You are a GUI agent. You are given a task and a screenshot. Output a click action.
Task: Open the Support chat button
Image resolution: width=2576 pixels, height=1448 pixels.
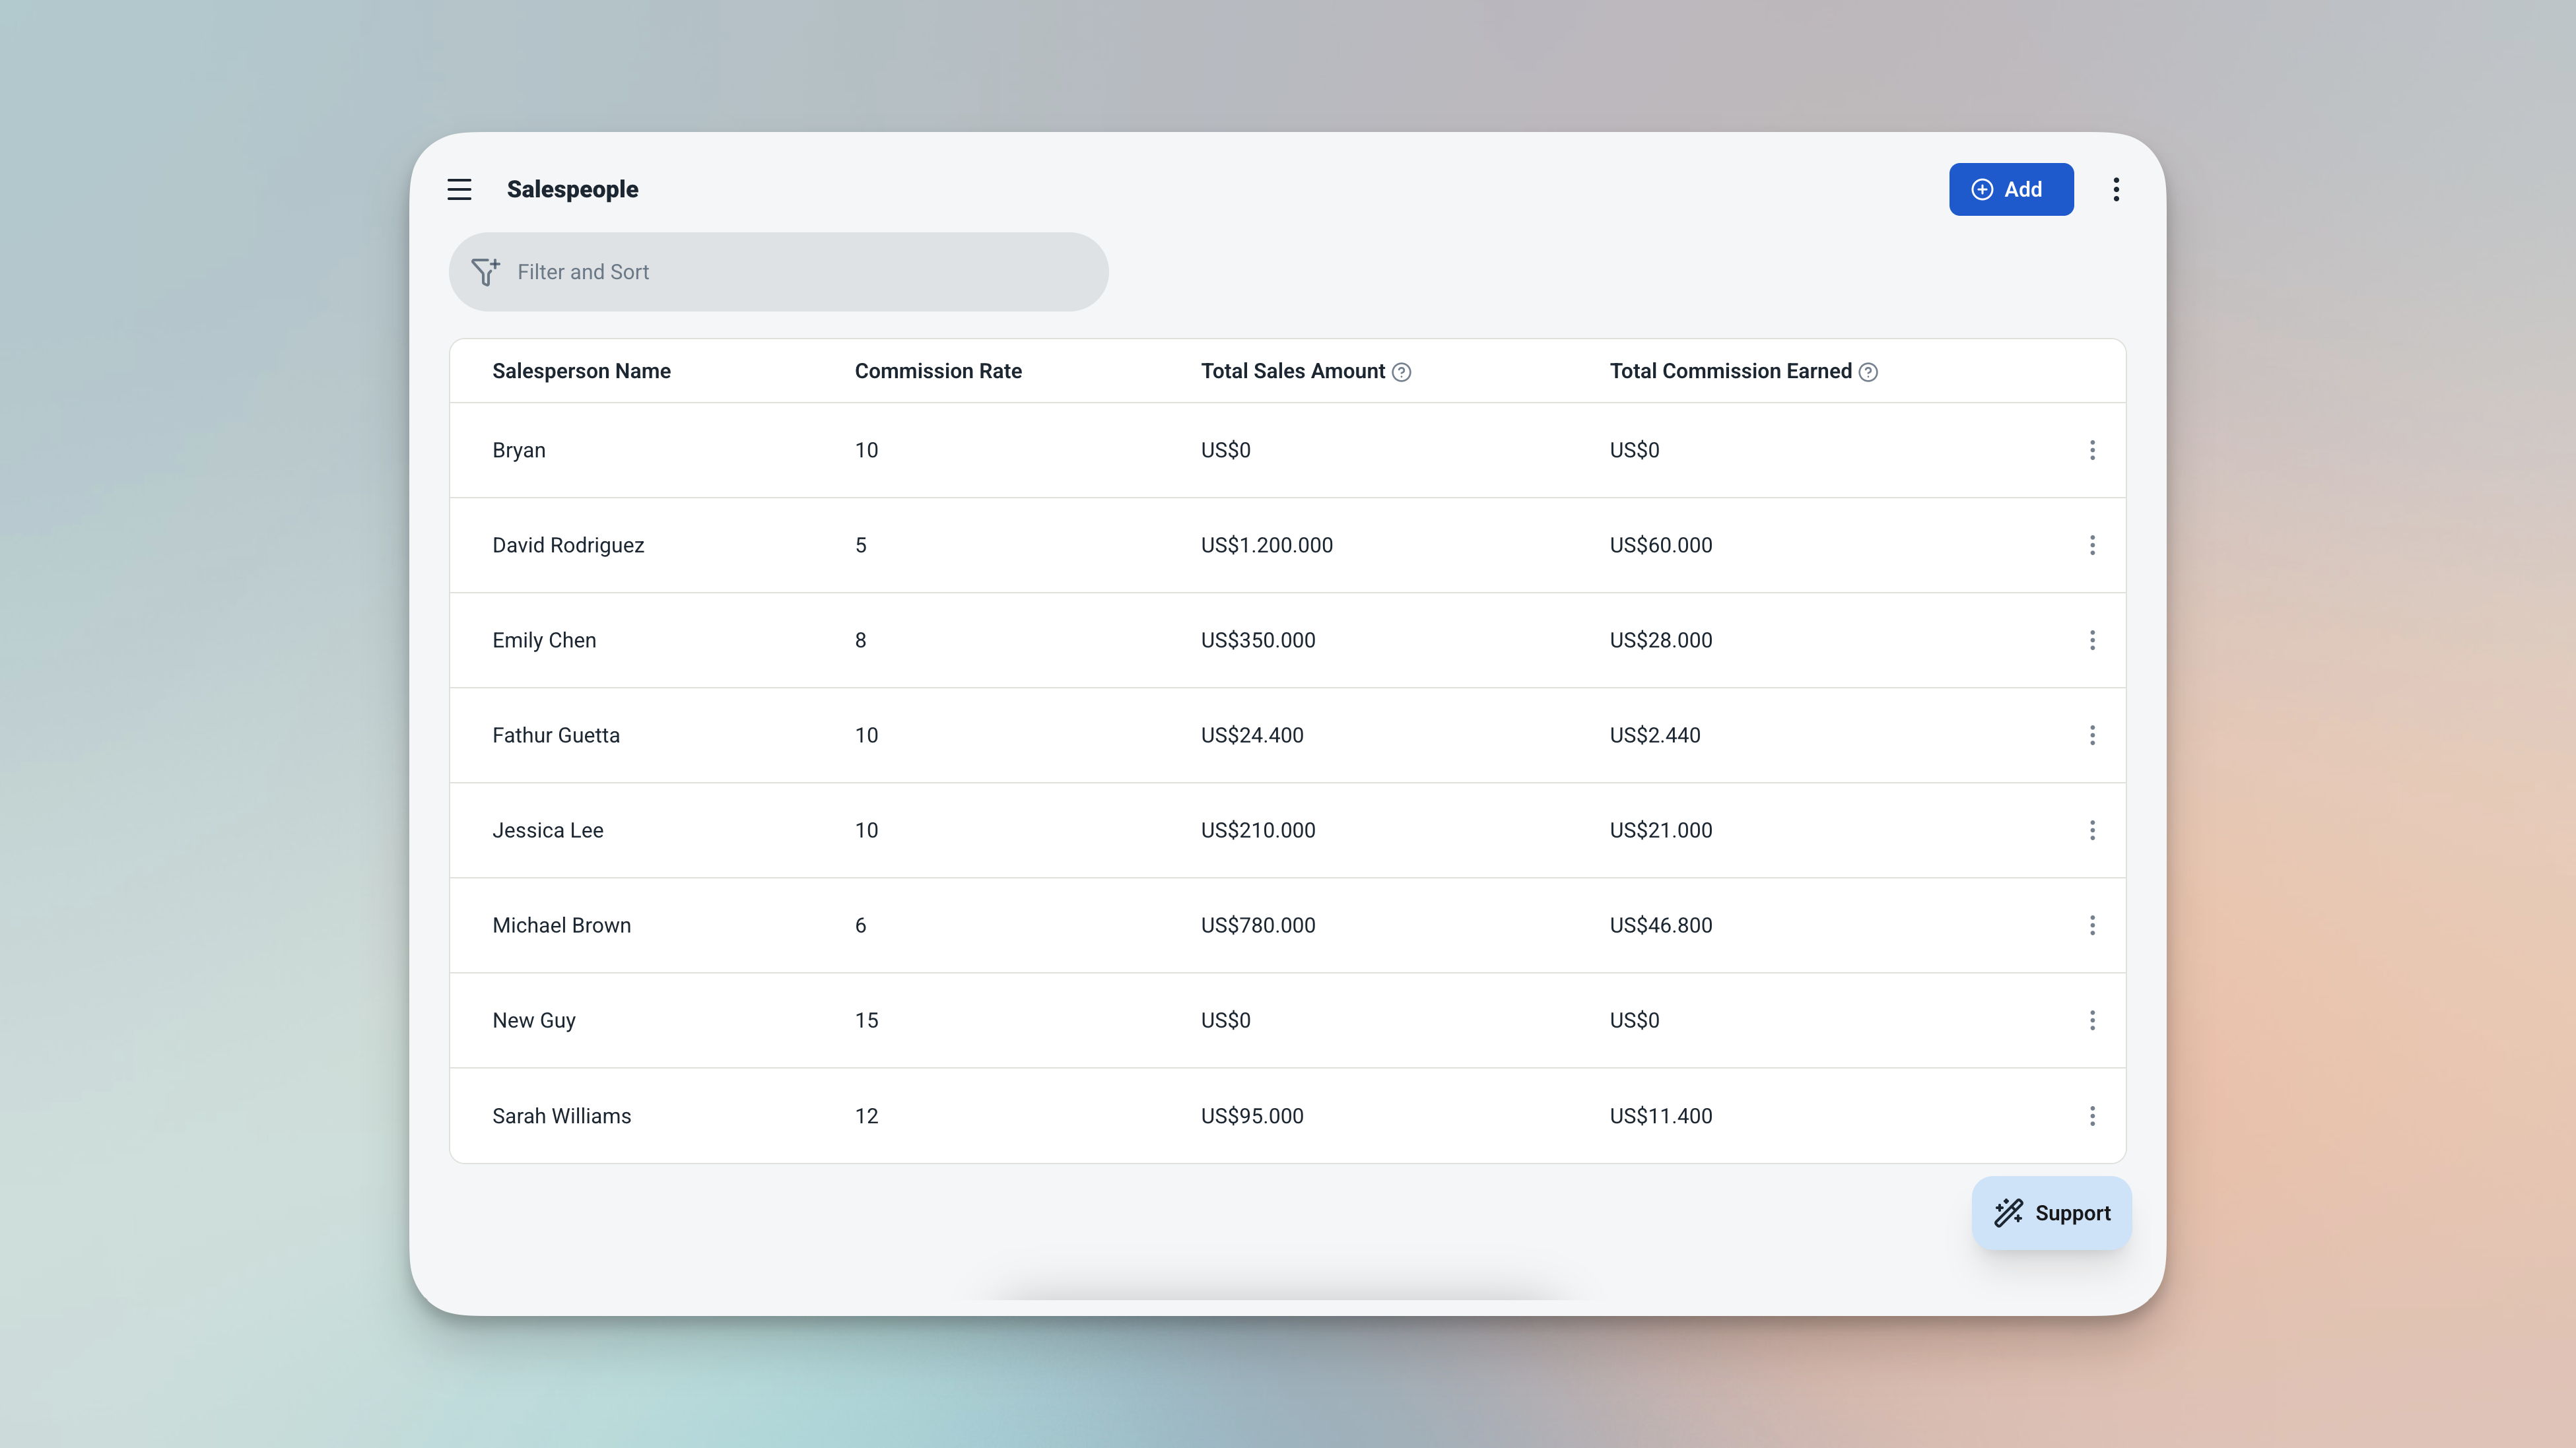[2052, 1213]
